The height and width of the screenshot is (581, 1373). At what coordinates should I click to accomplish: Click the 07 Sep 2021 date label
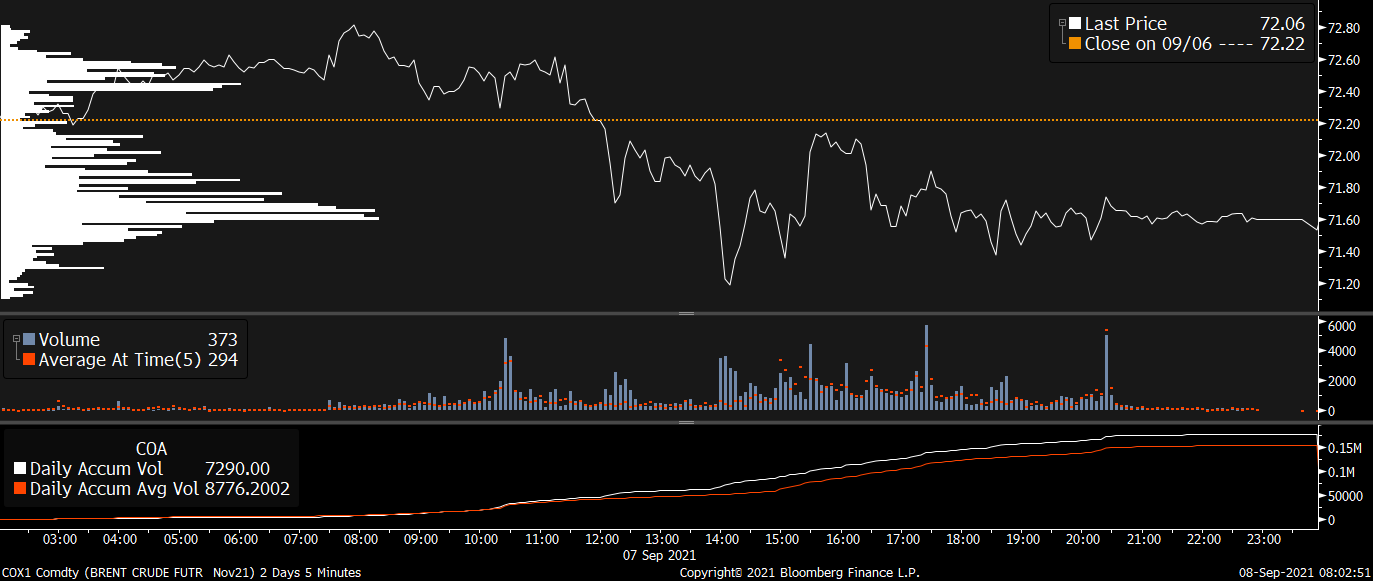(658, 554)
